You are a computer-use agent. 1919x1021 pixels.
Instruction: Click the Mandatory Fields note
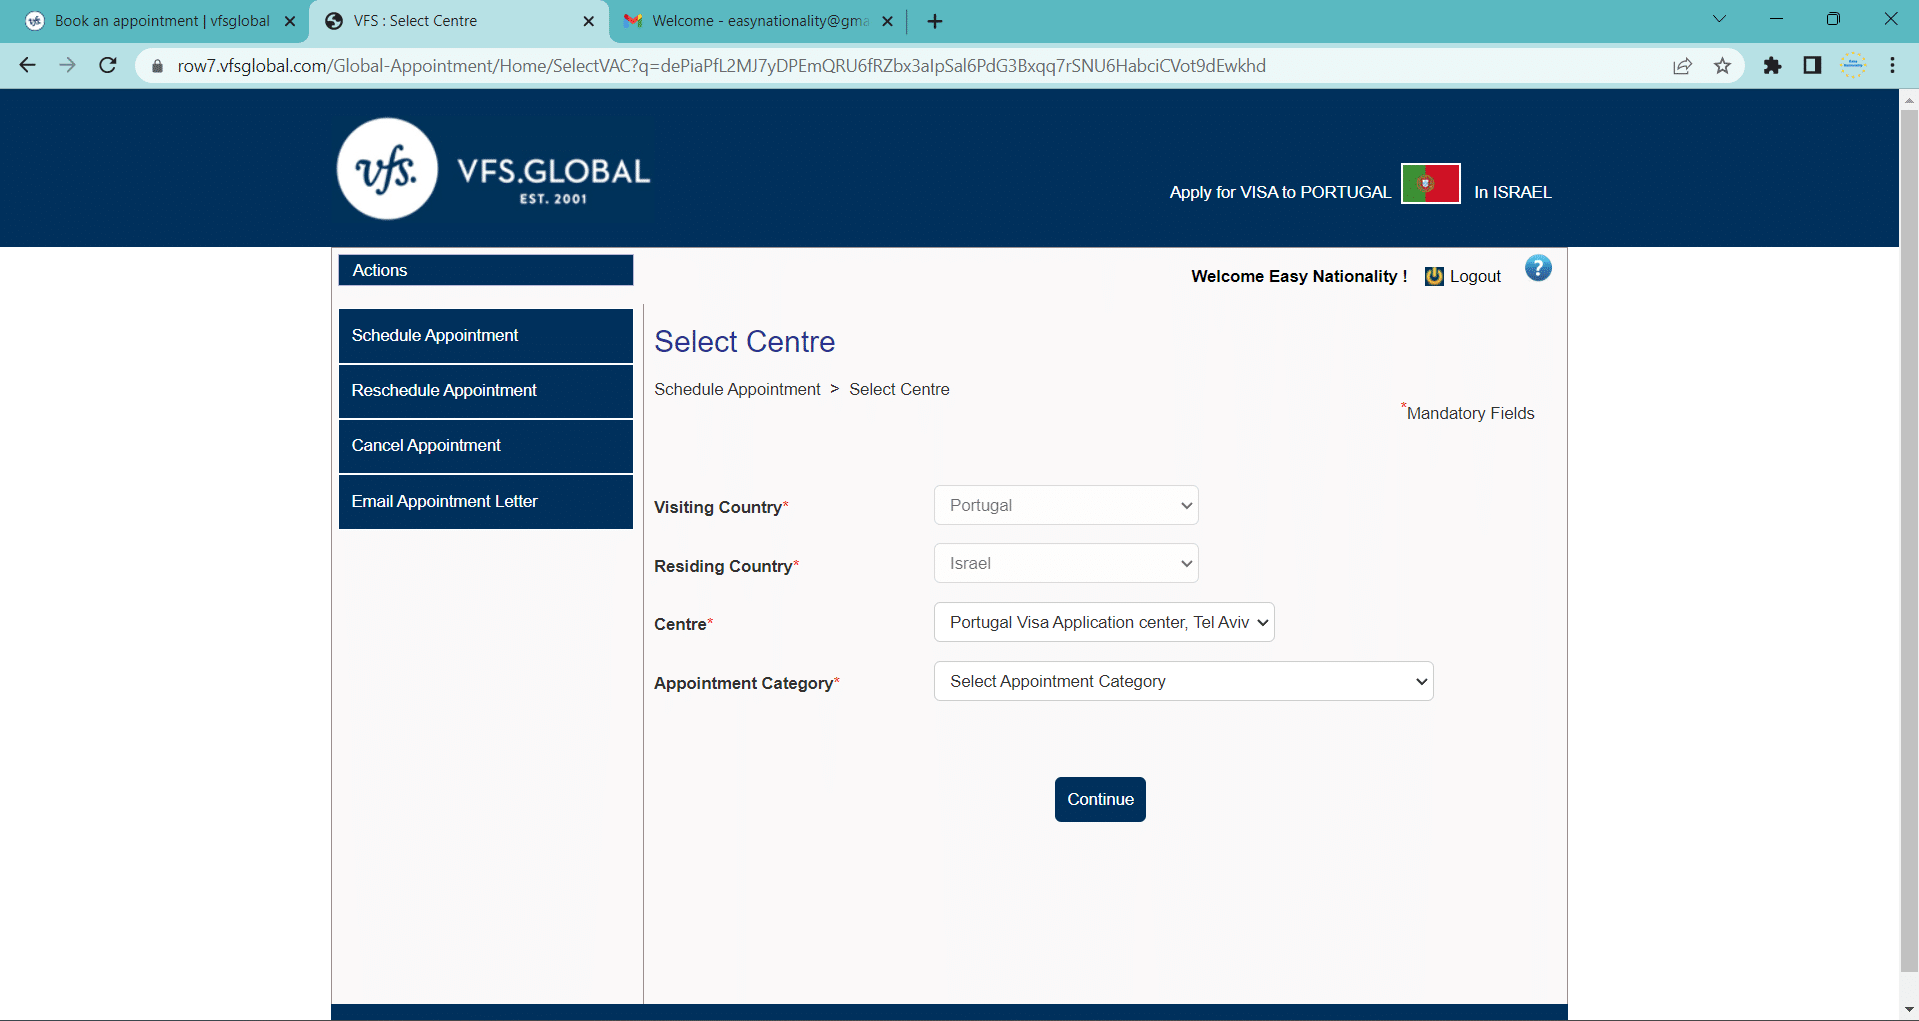1468,412
